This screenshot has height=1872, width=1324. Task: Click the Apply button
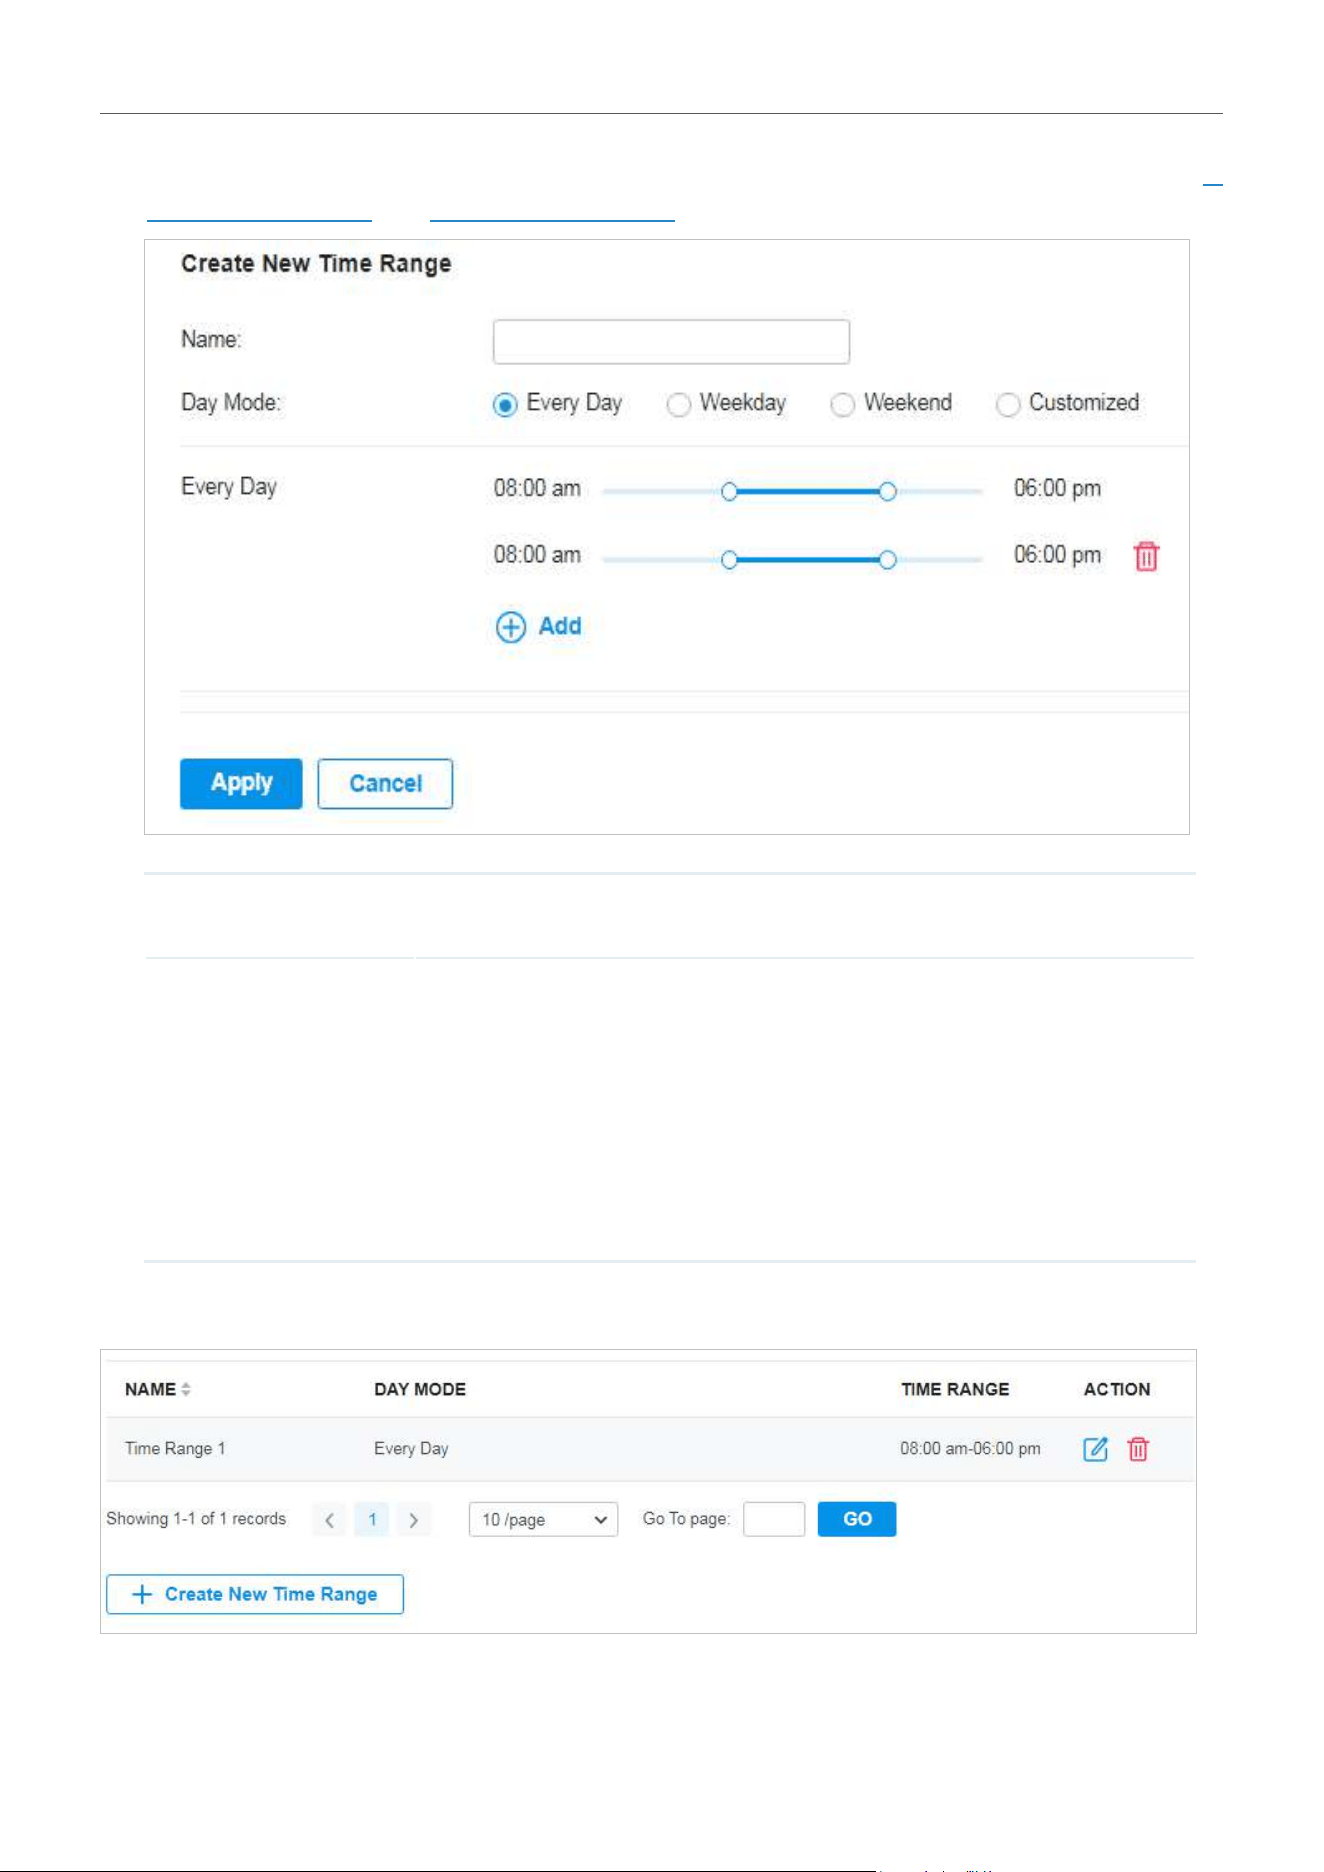tap(241, 783)
